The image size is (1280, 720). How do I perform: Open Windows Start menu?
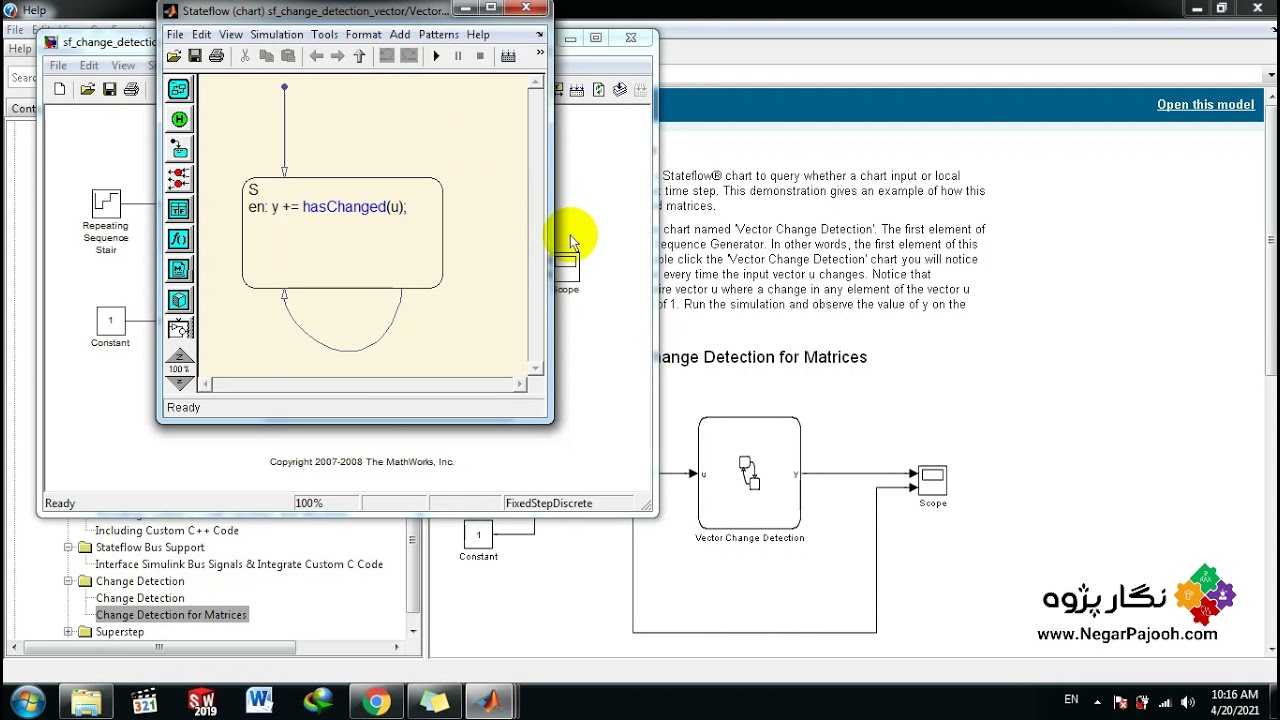[x=27, y=701]
